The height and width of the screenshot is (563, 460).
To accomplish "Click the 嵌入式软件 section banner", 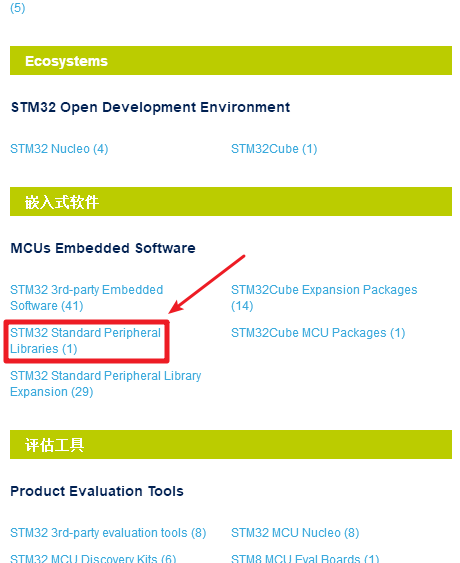I will 231,202.
